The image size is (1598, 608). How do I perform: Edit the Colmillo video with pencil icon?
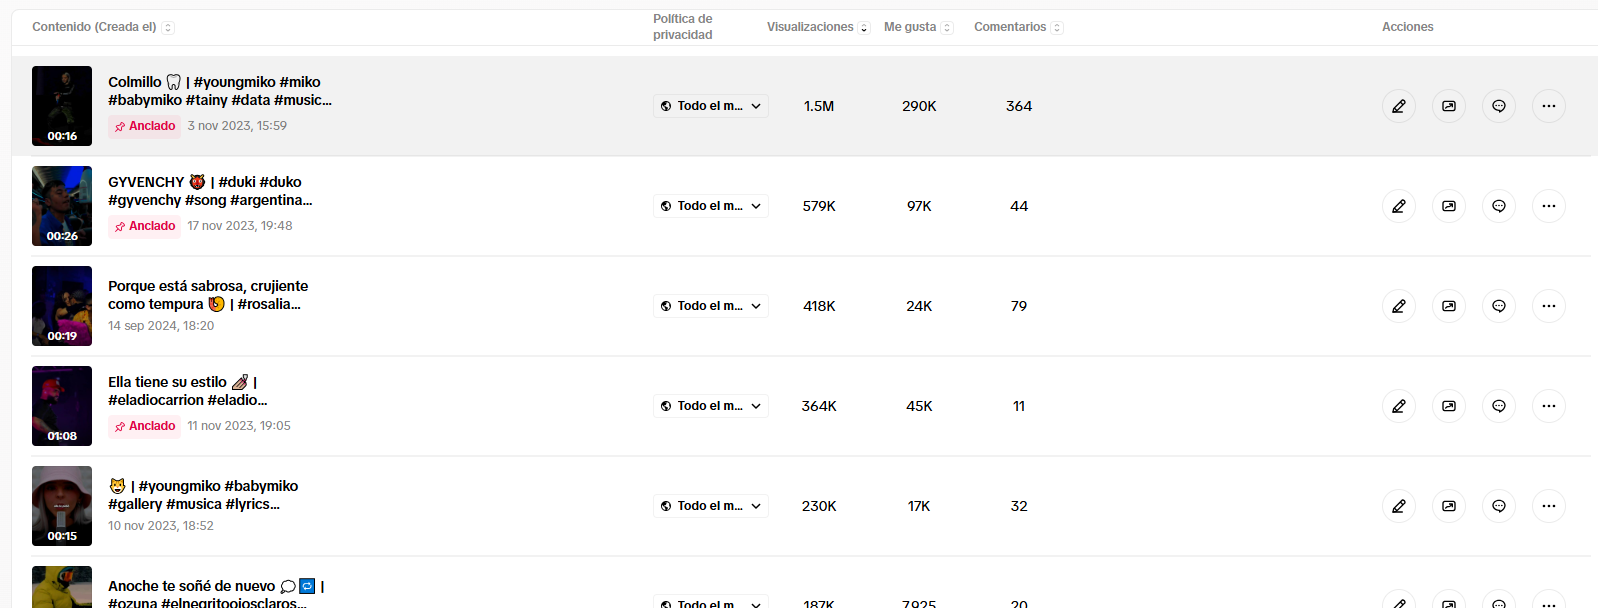(1399, 106)
